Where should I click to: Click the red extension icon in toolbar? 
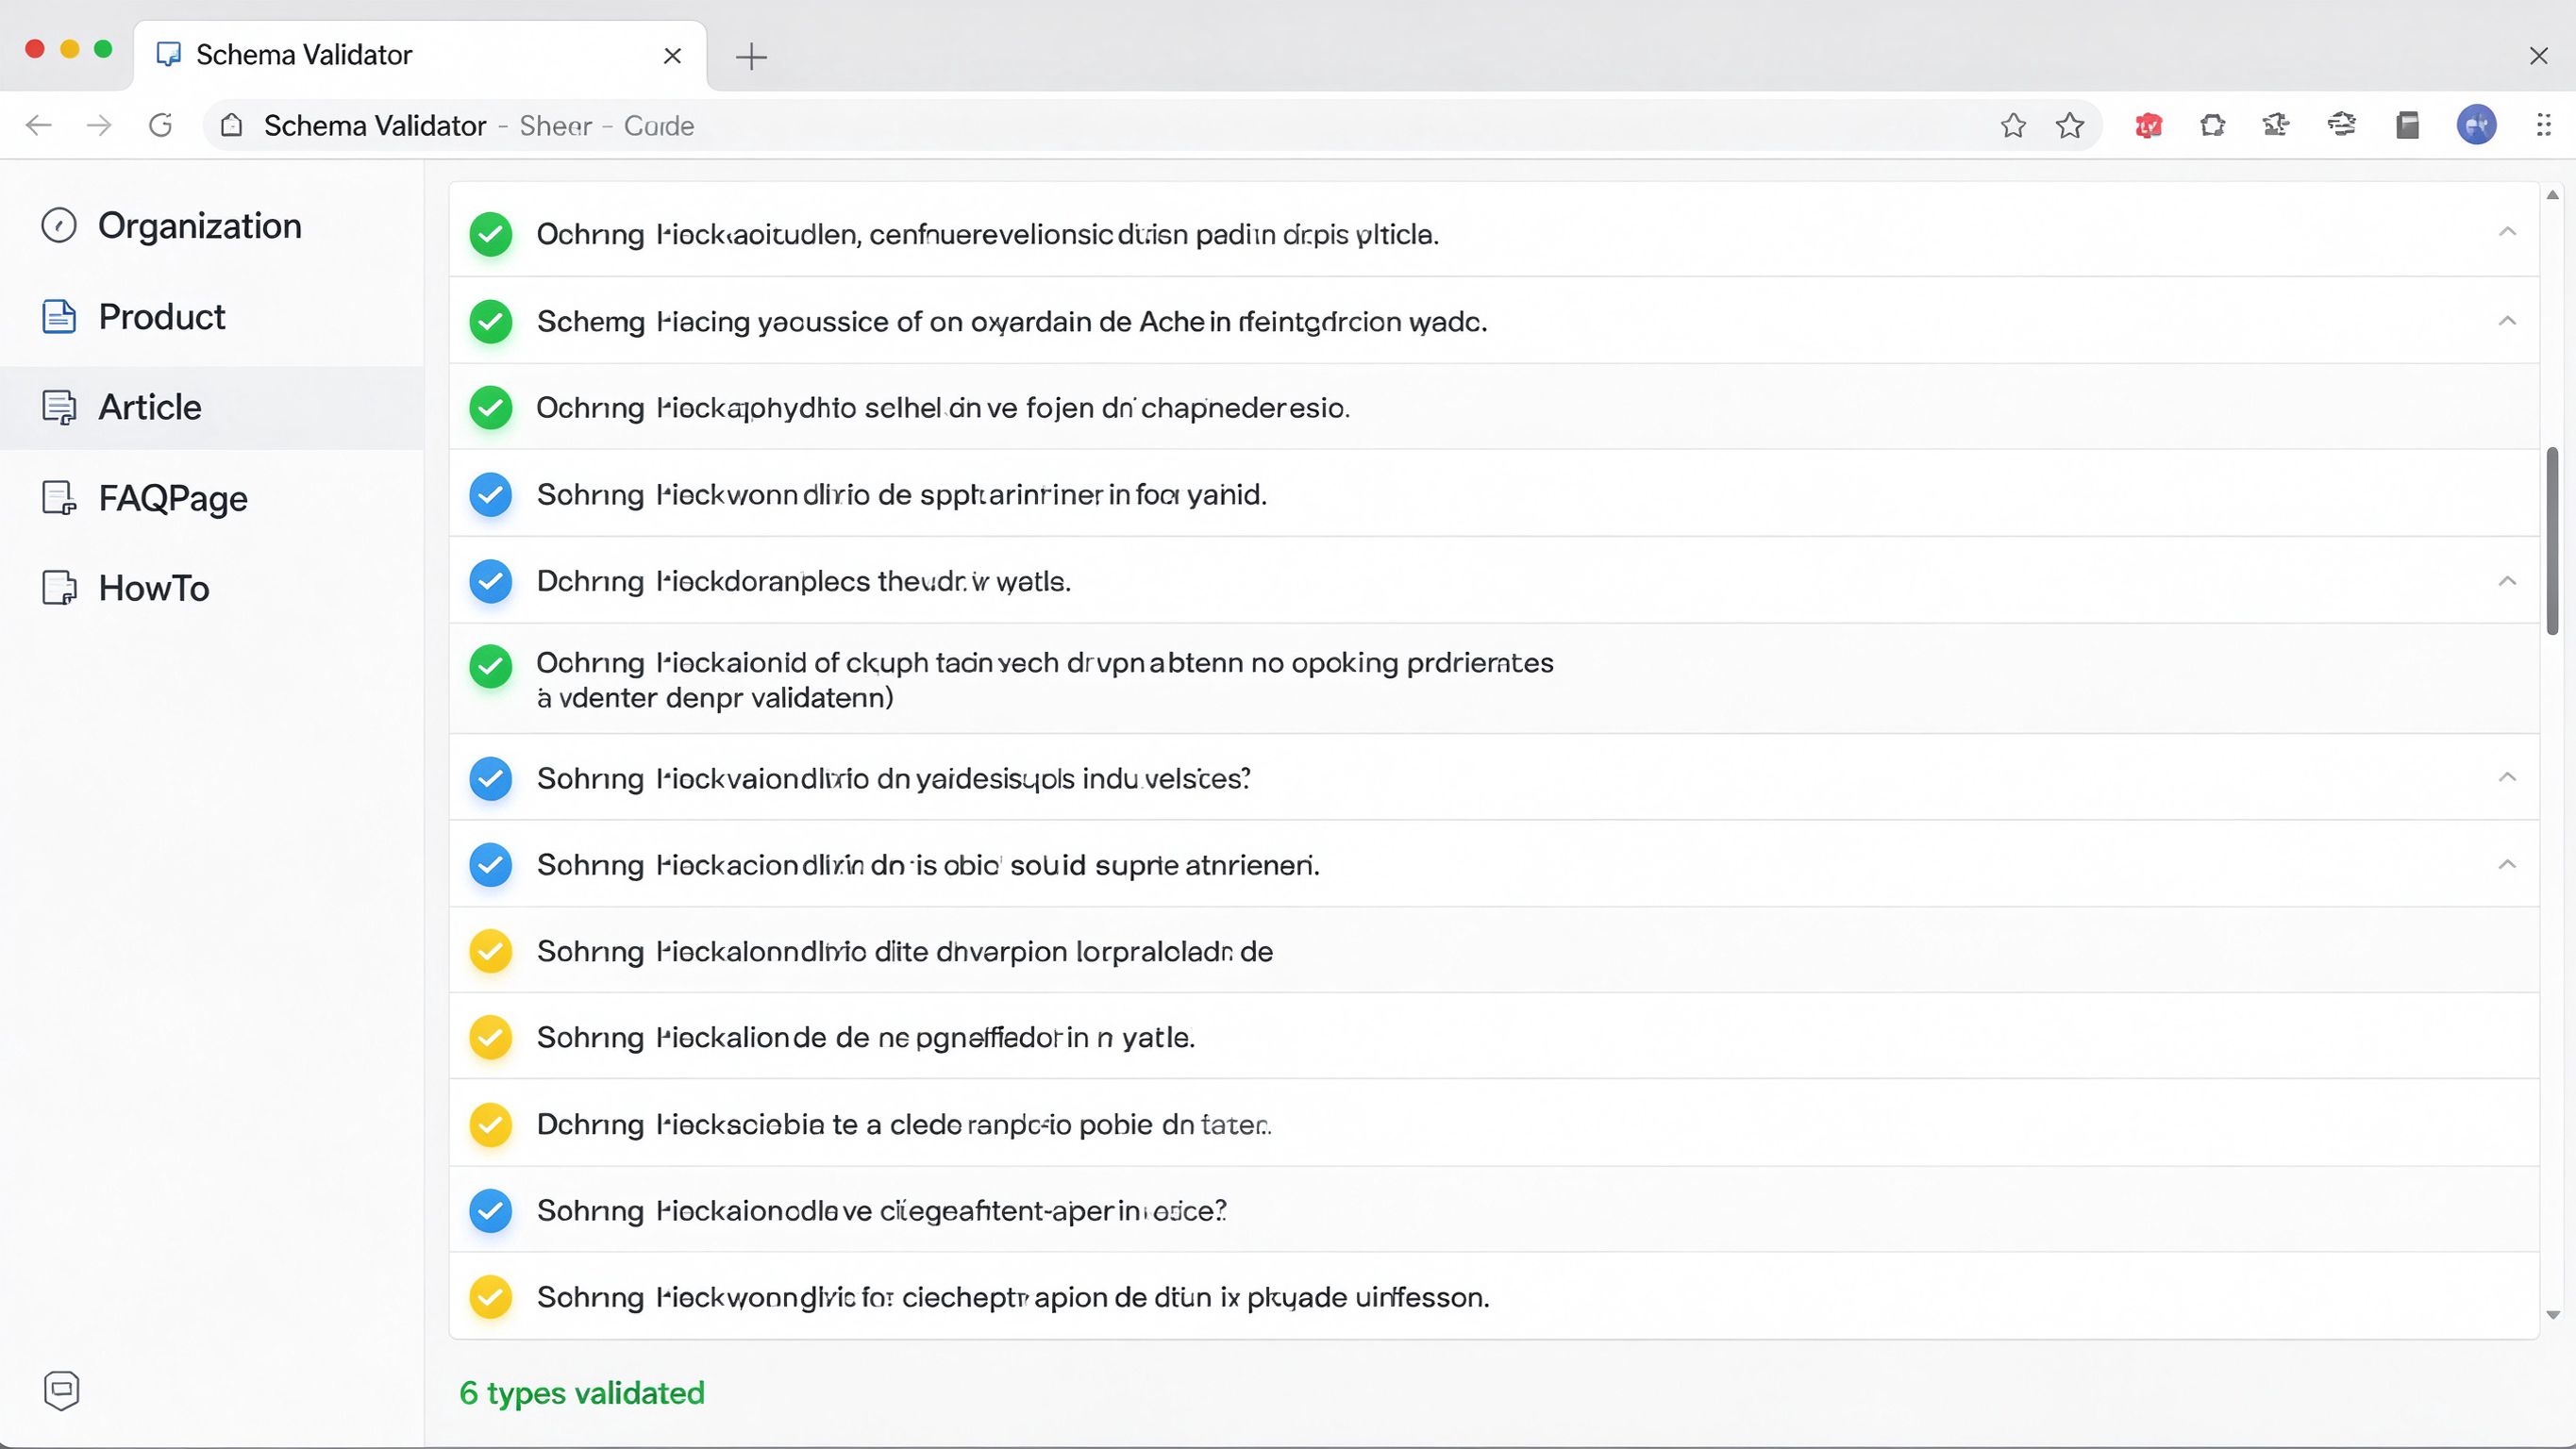pyautogui.click(x=2148, y=125)
